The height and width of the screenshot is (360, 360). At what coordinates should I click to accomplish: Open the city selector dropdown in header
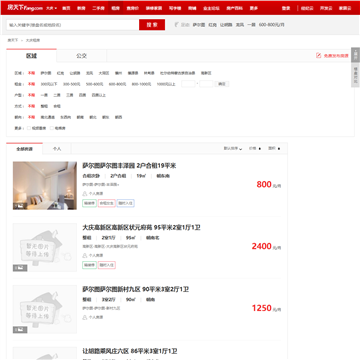51,8
